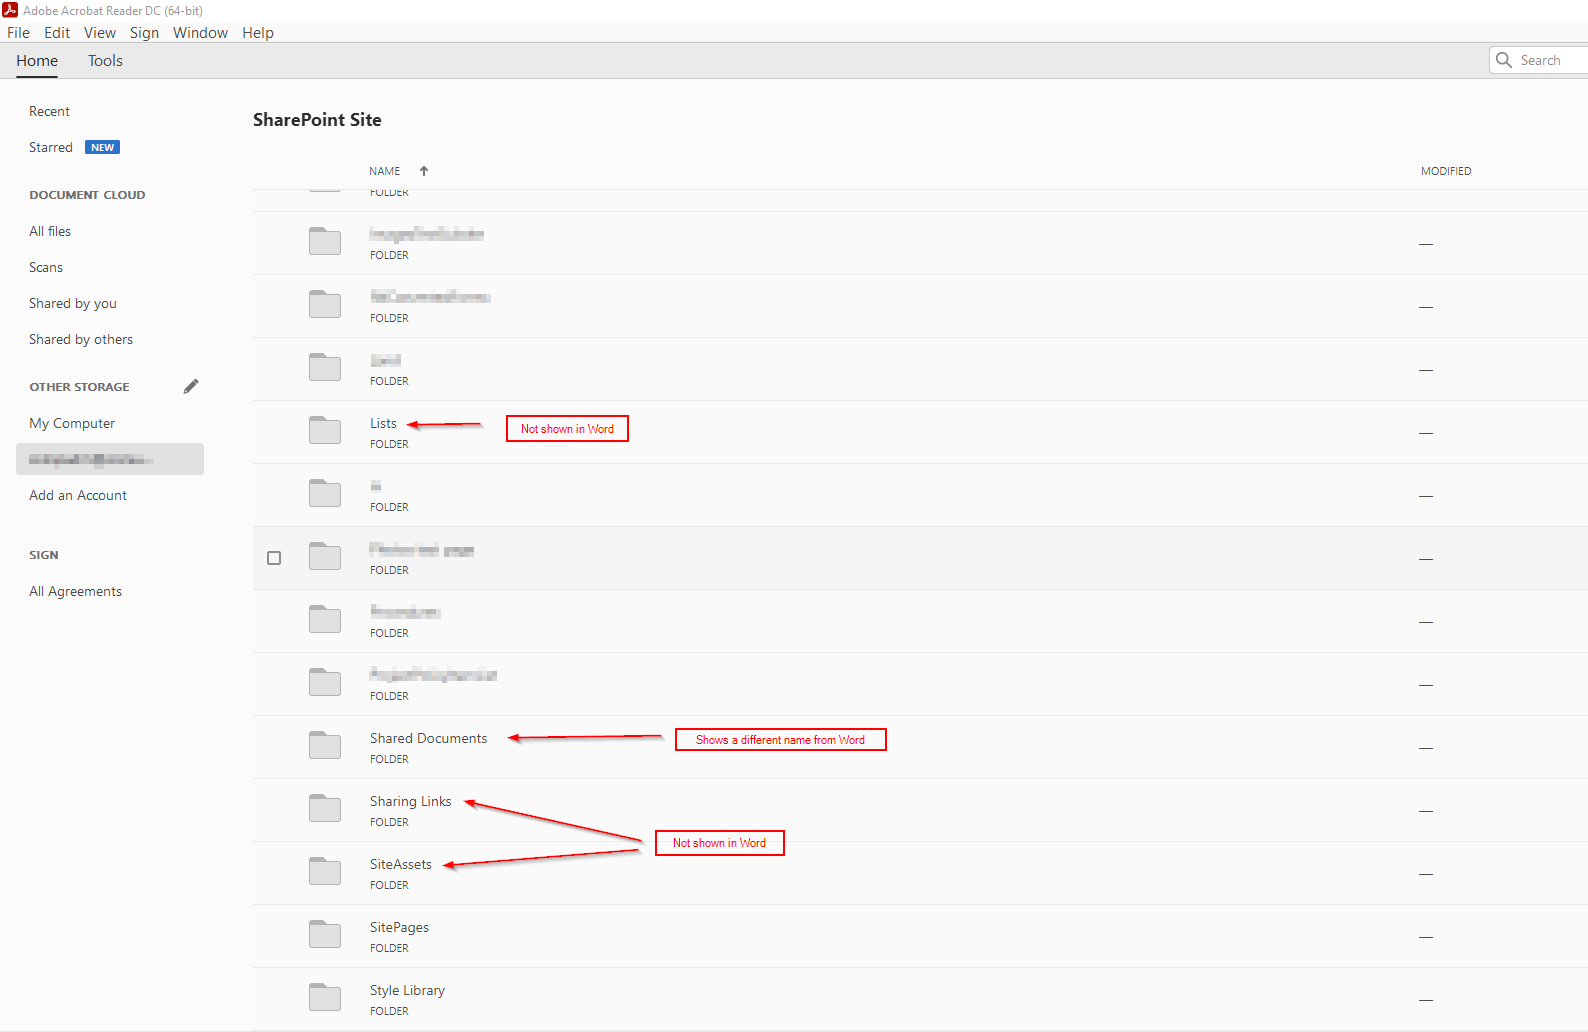Sort by the NAME column header
Viewport: 1588px width, 1032px height.
385,171
